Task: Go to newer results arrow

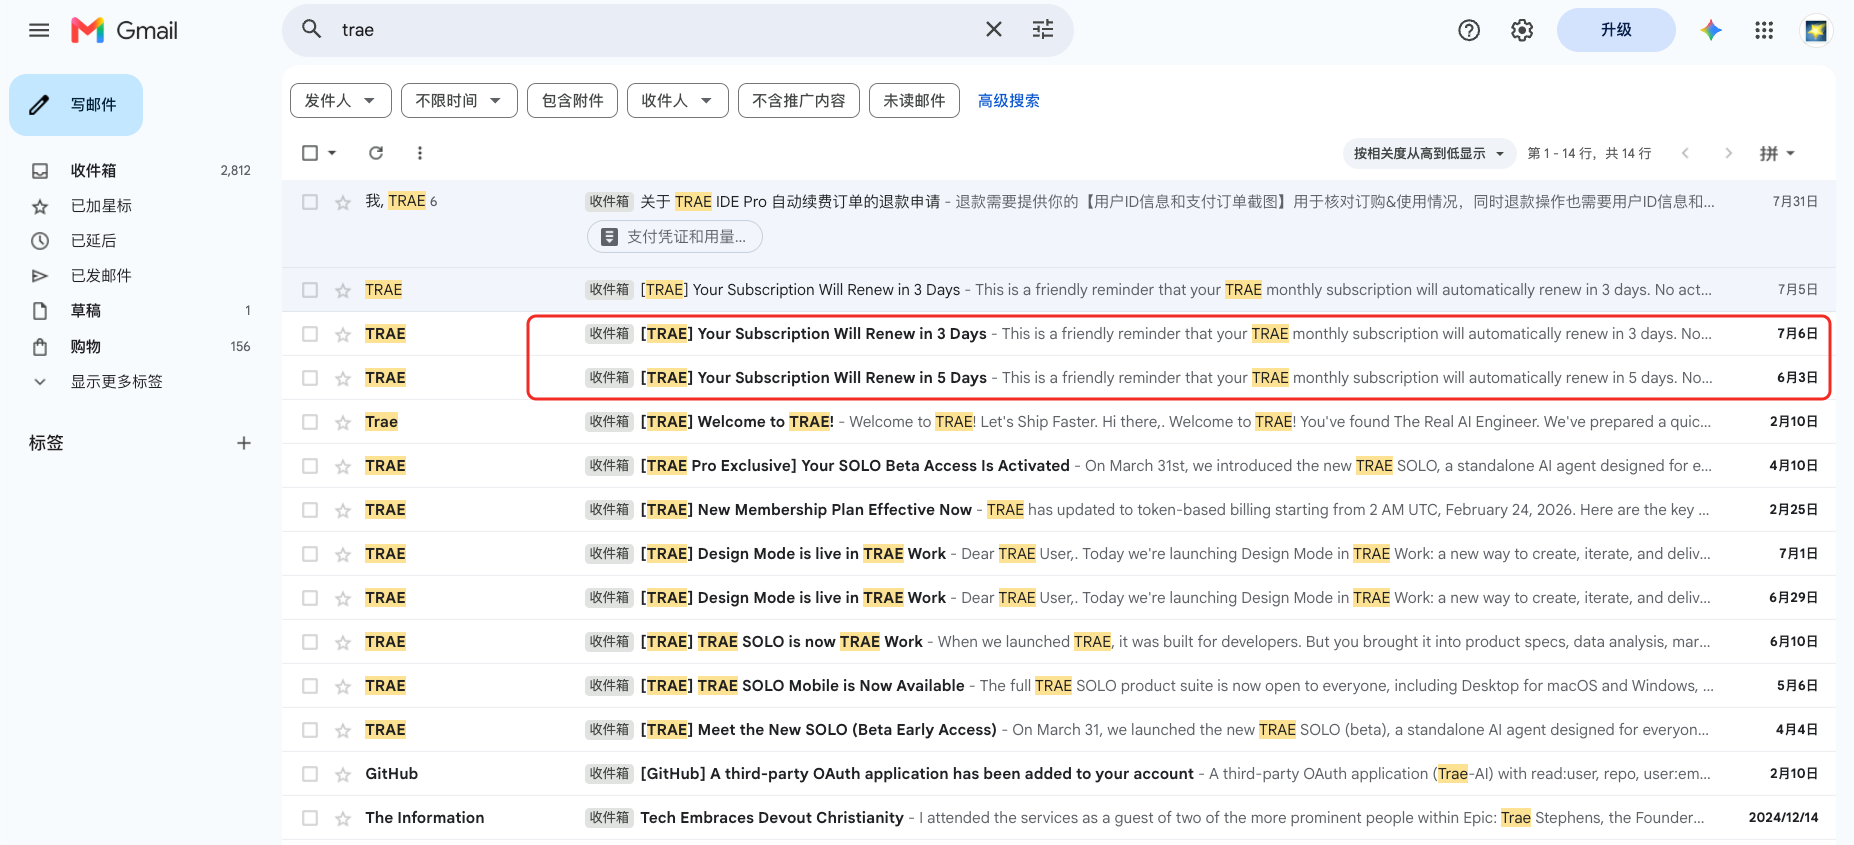Action: (1685, 153)
